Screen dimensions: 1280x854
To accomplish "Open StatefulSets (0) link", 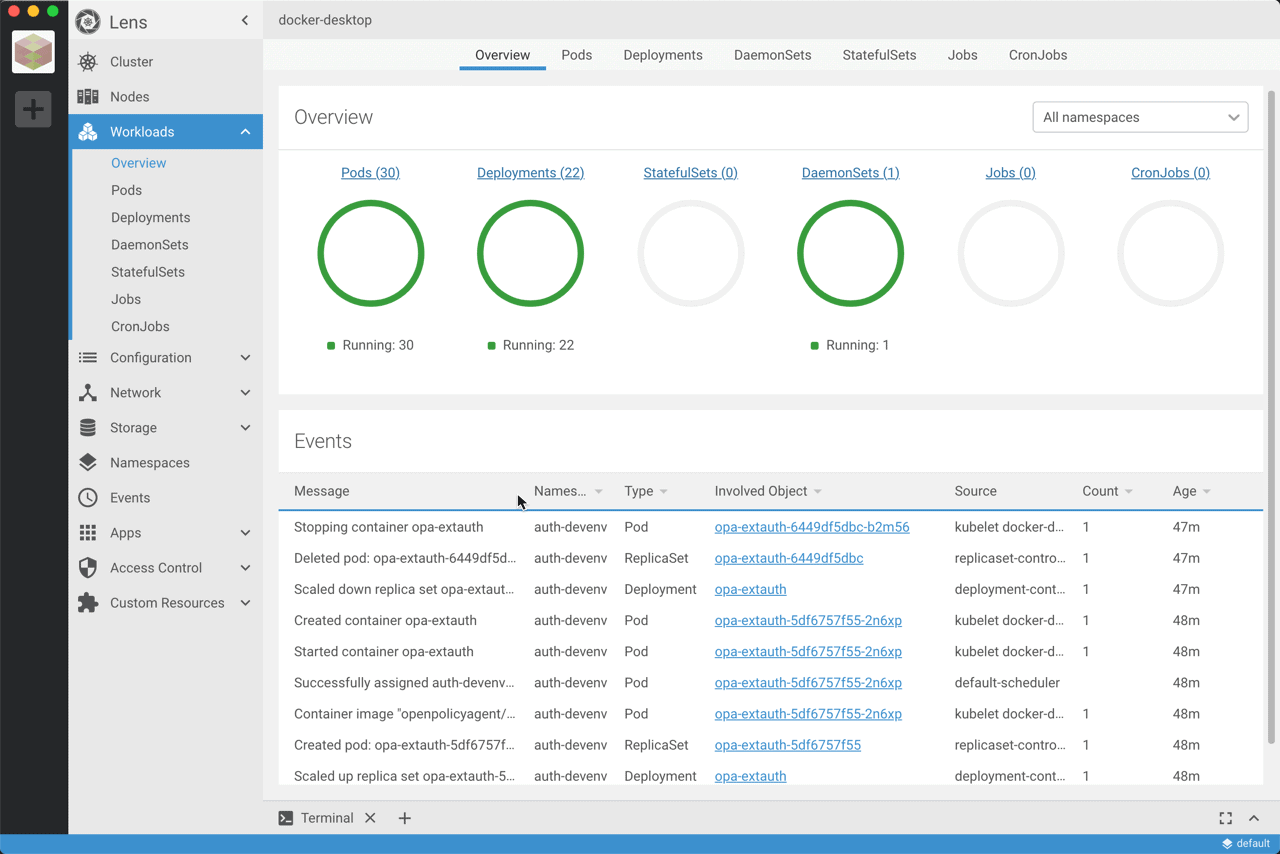I will coord(690,173).
